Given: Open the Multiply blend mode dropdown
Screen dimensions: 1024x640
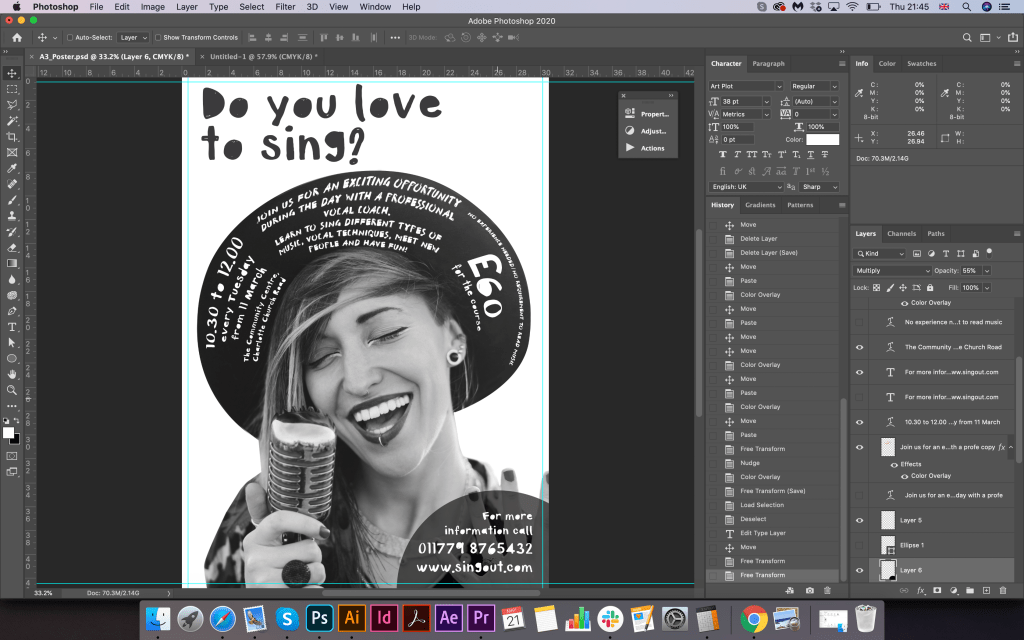Looking at the screenshot, I should pyautogui.click(x=892, y=271).
